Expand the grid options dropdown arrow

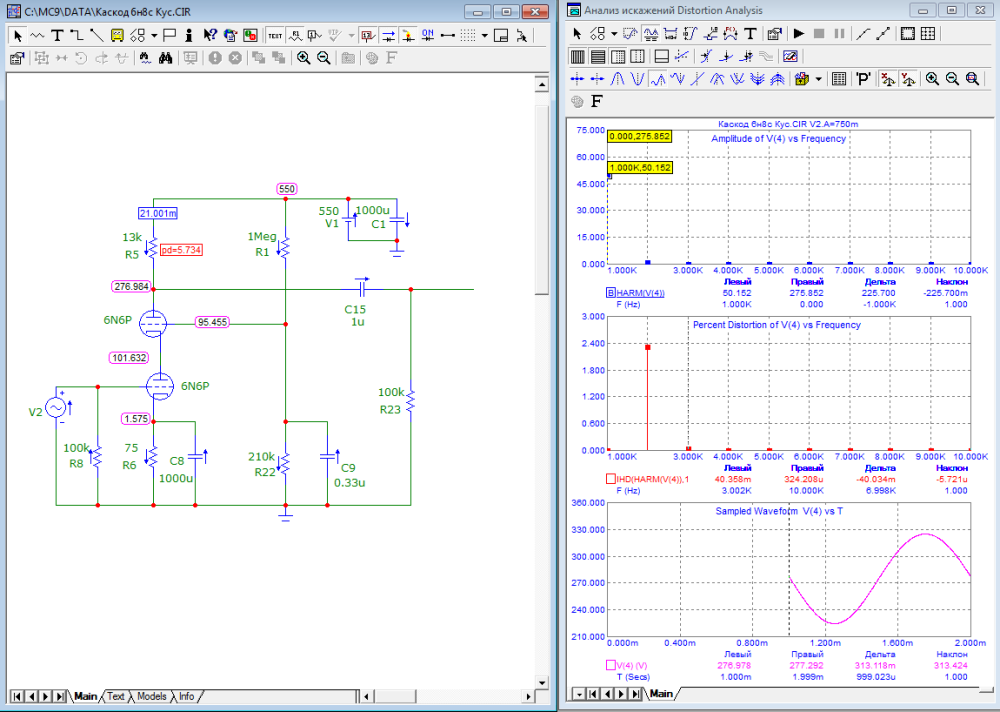pyautogui.click(x=484, y=35)
